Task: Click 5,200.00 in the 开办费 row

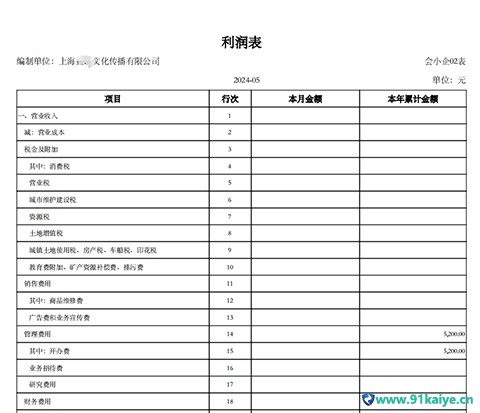Action: click(454, 351)
